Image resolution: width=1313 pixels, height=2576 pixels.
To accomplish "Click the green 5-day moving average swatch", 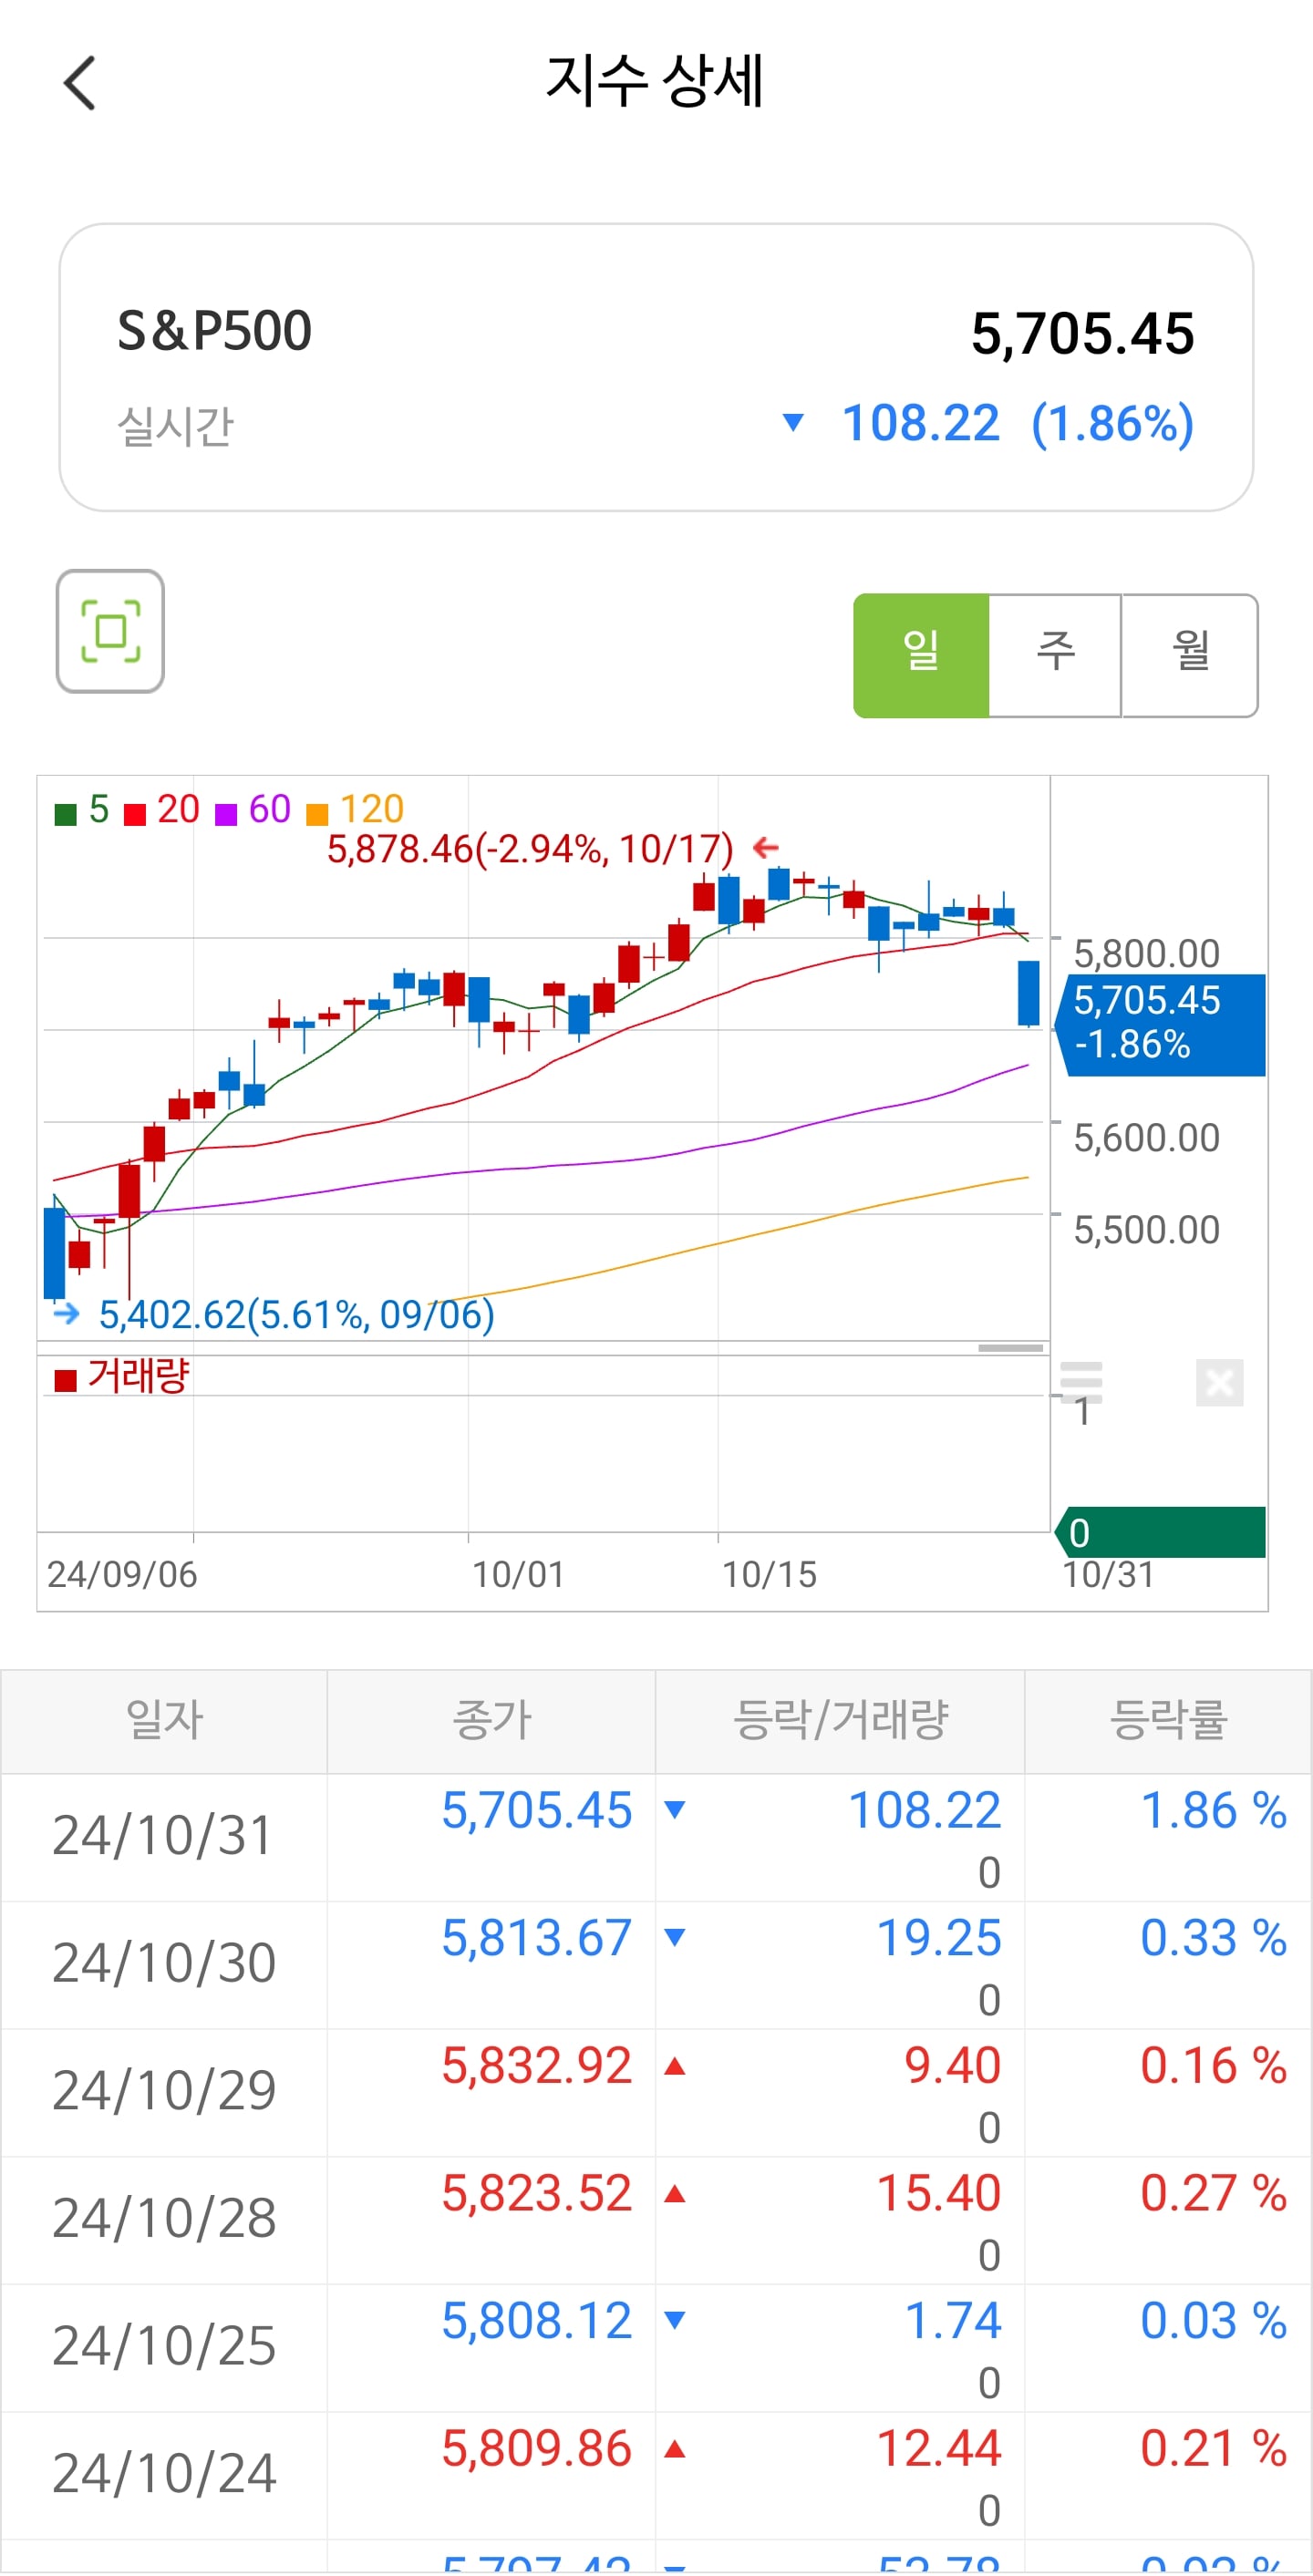I will (x=66, y=814).
